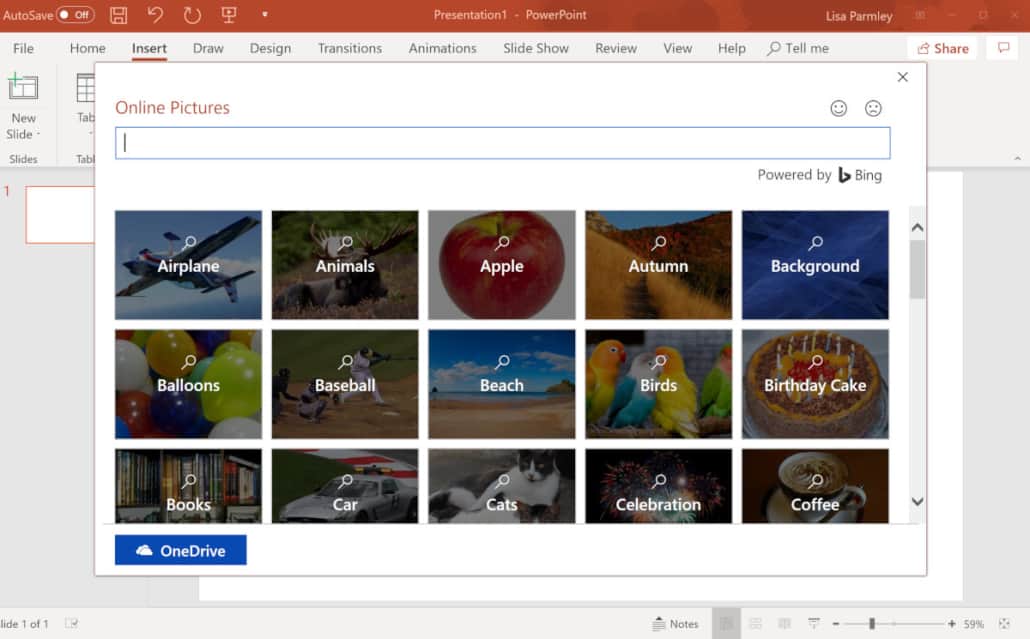Select the Birthday Cake image category
Image resolution: width=1030 pixels, height=639 pixels.
pyautogui.click(x=814, y=384)
